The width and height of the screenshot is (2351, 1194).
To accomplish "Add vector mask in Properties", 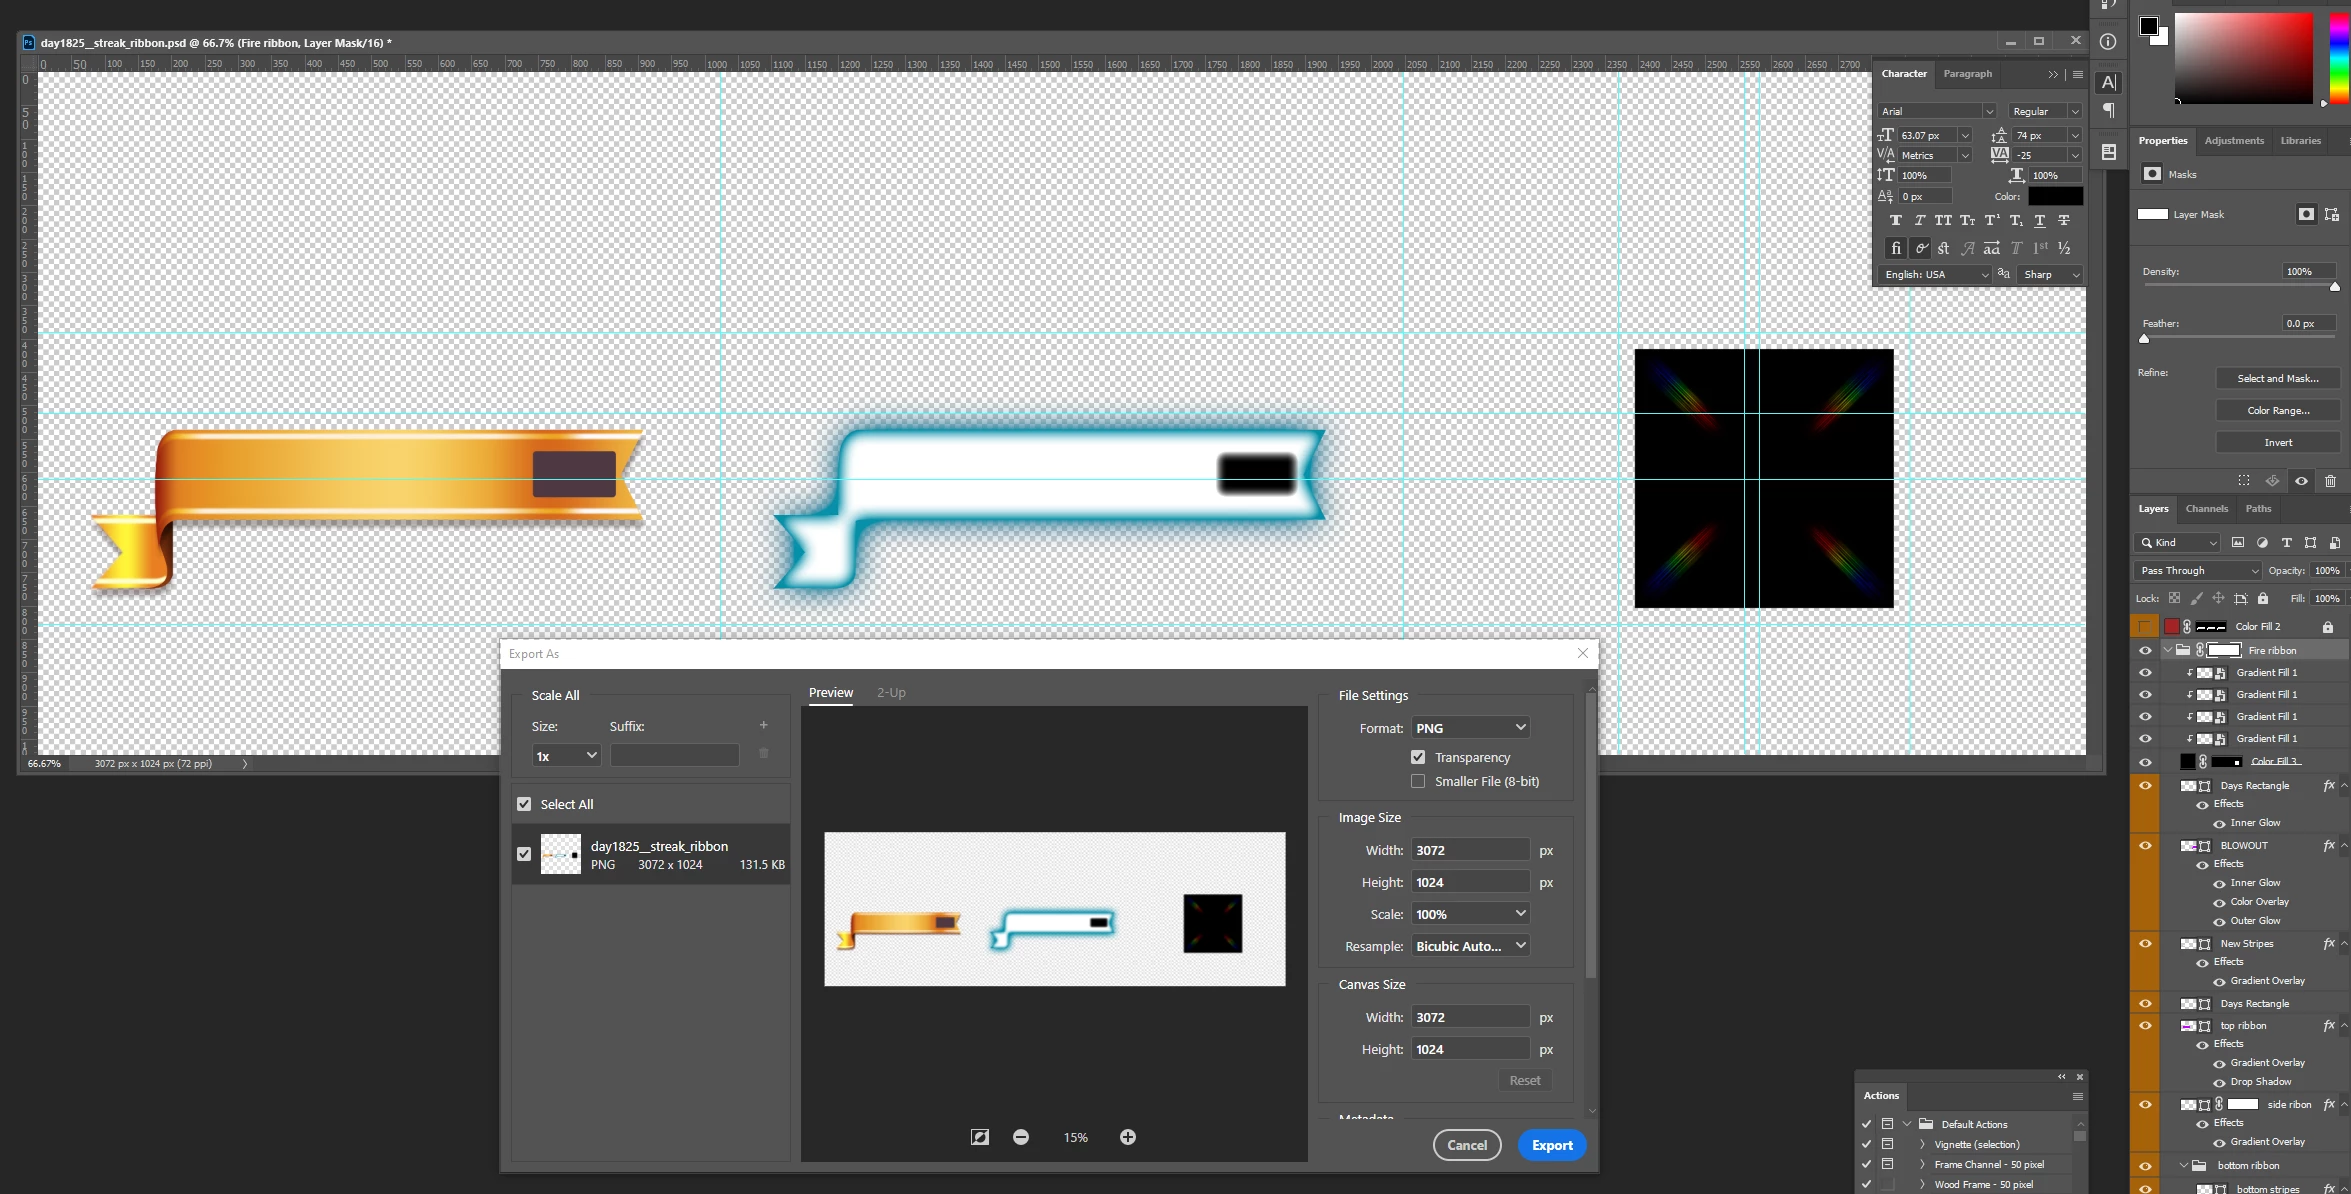I will click(x=2331, y=214).
